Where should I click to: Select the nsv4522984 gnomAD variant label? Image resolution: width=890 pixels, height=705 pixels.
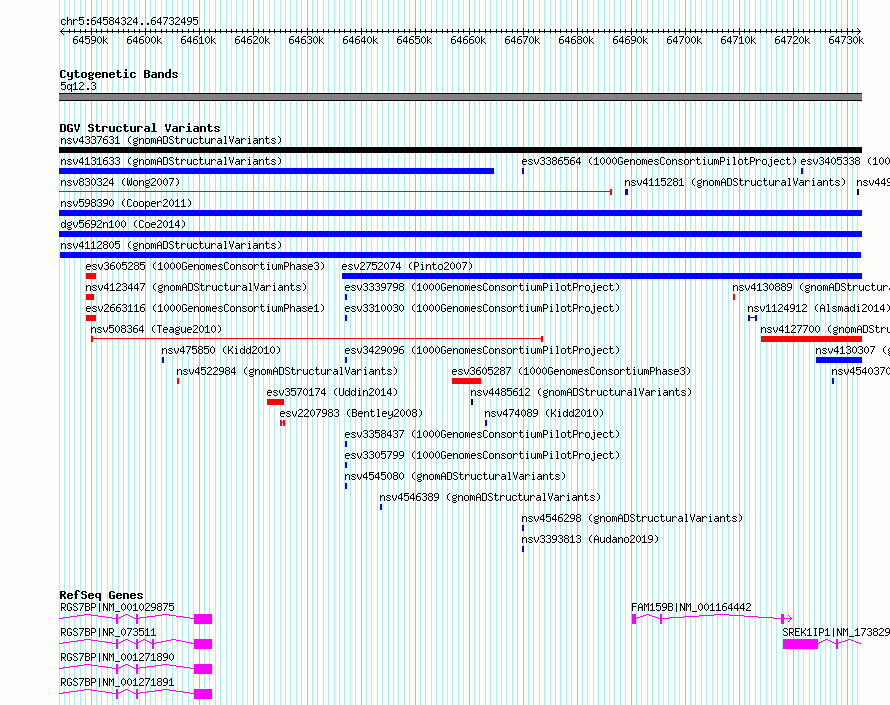[287, 371]
